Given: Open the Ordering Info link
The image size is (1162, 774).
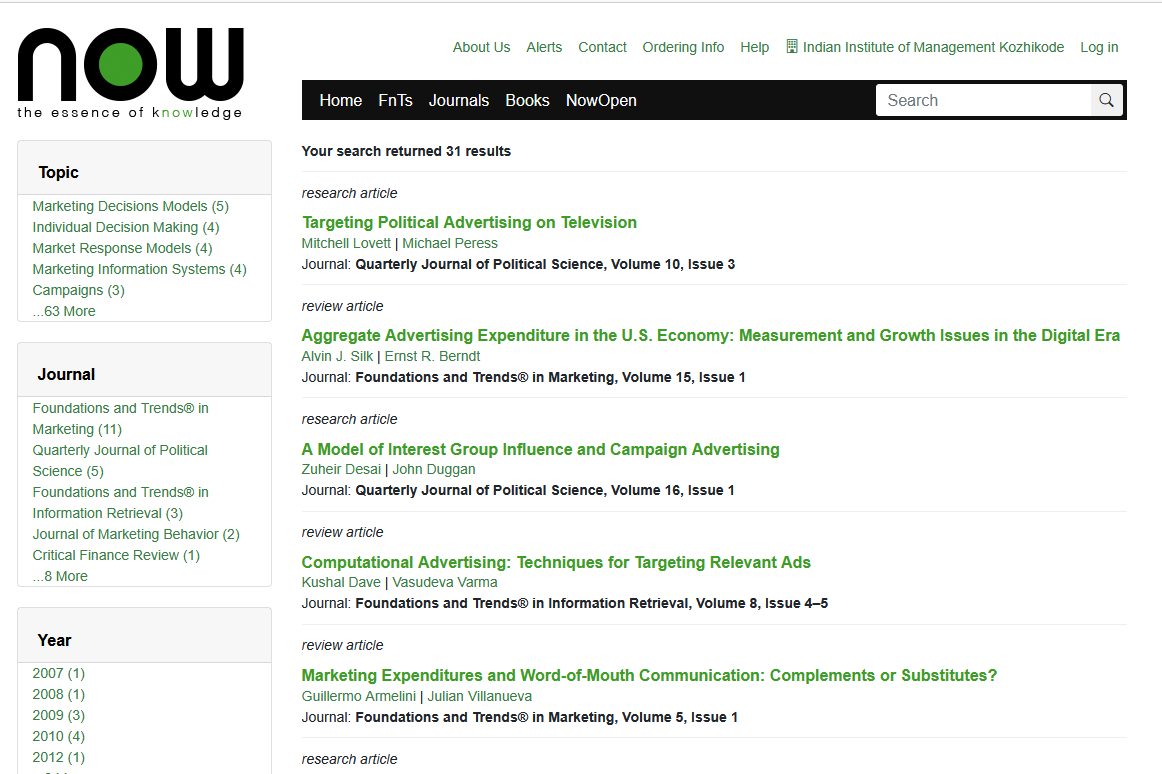Looking at the screenshot, I should (683, 47).
